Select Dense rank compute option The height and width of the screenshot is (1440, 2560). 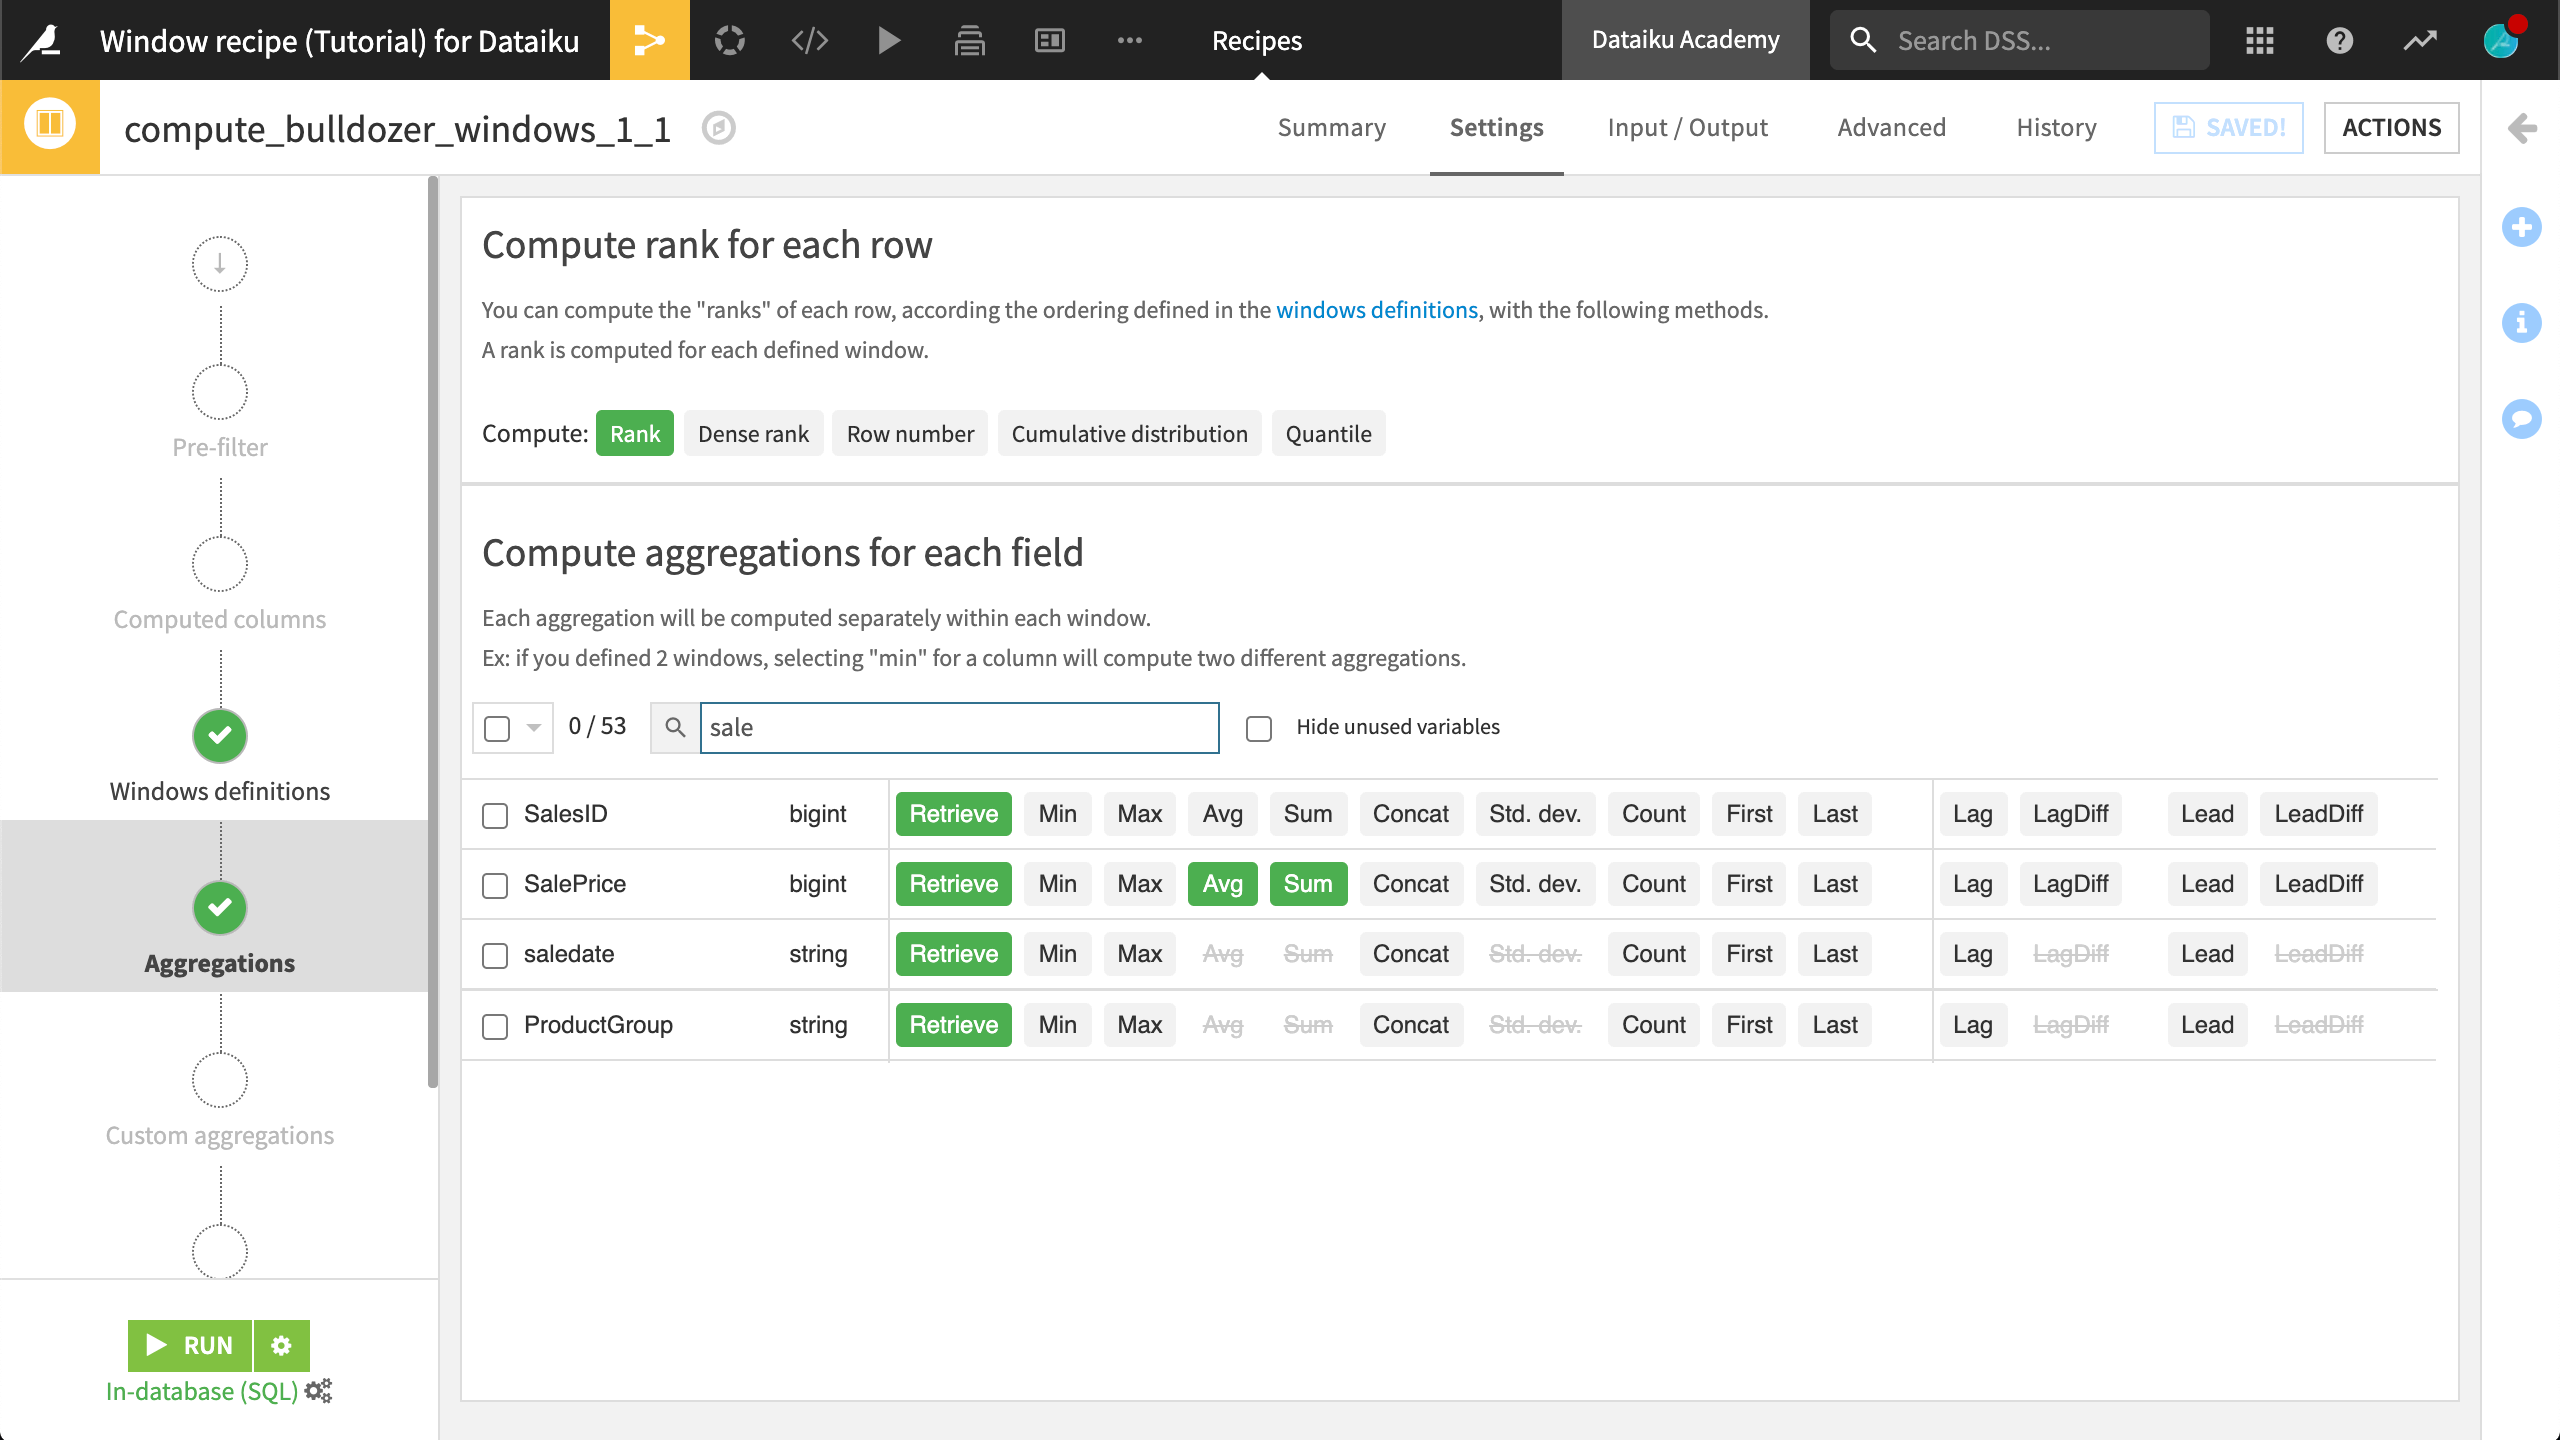(x=753, y=433)
